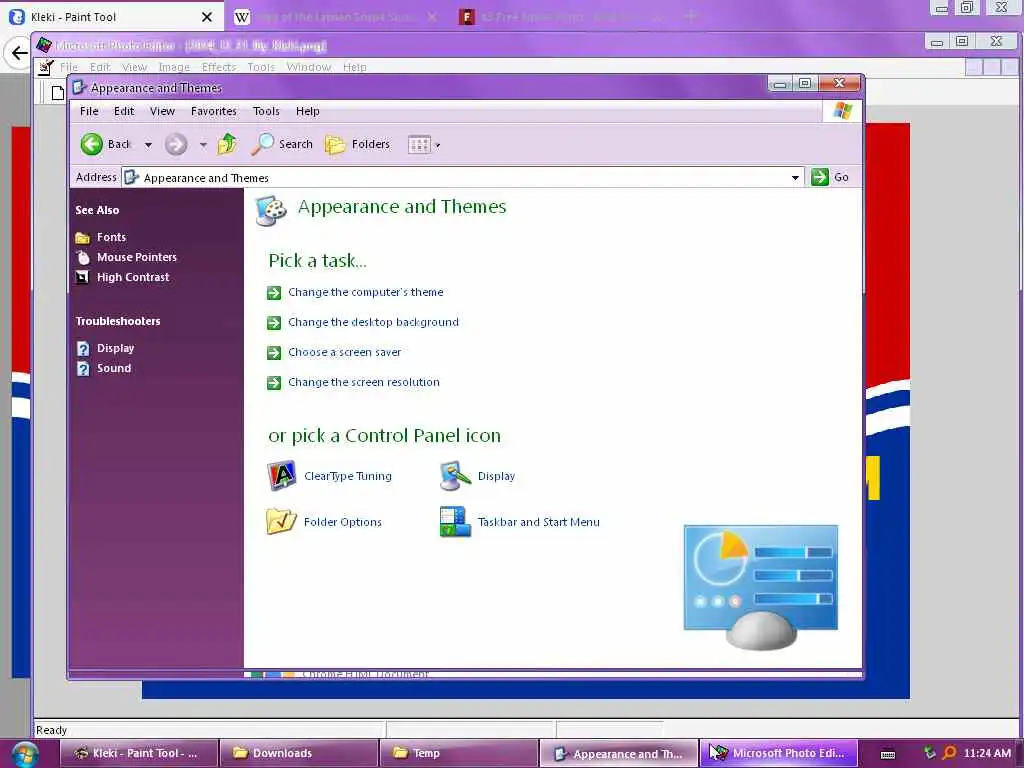
Task: Click the Sound troubleshooter link
Action: pos(114,368)
